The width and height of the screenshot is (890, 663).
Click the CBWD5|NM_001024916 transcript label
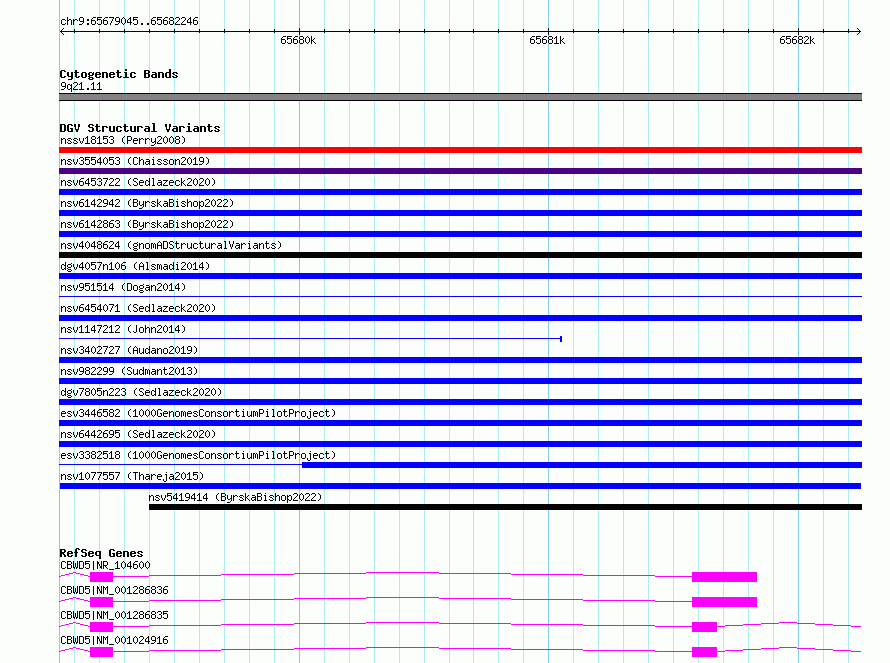(114, 640)
